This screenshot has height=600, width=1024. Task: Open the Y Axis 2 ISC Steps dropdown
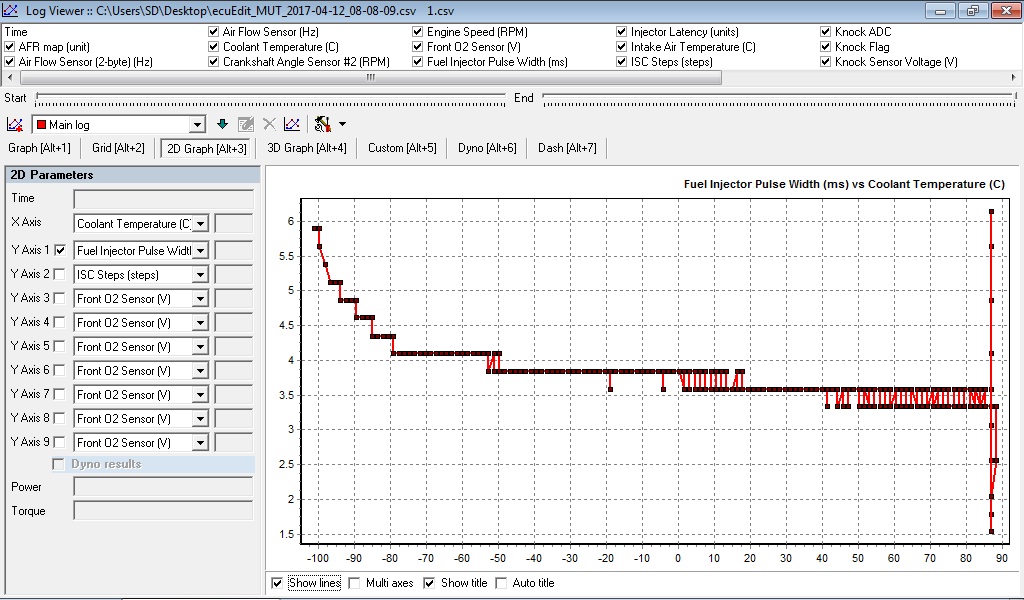201,275
